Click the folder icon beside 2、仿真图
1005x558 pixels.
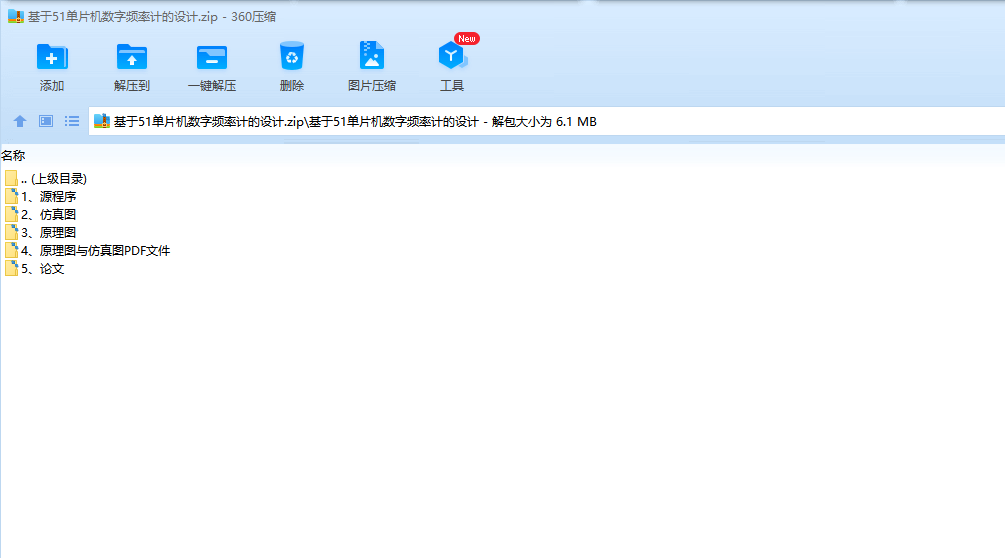pos(12,214)
